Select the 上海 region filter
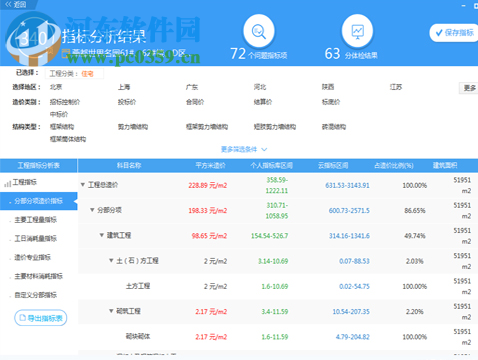The width and height of the screenshot is (478, 360). coord(124,87)
